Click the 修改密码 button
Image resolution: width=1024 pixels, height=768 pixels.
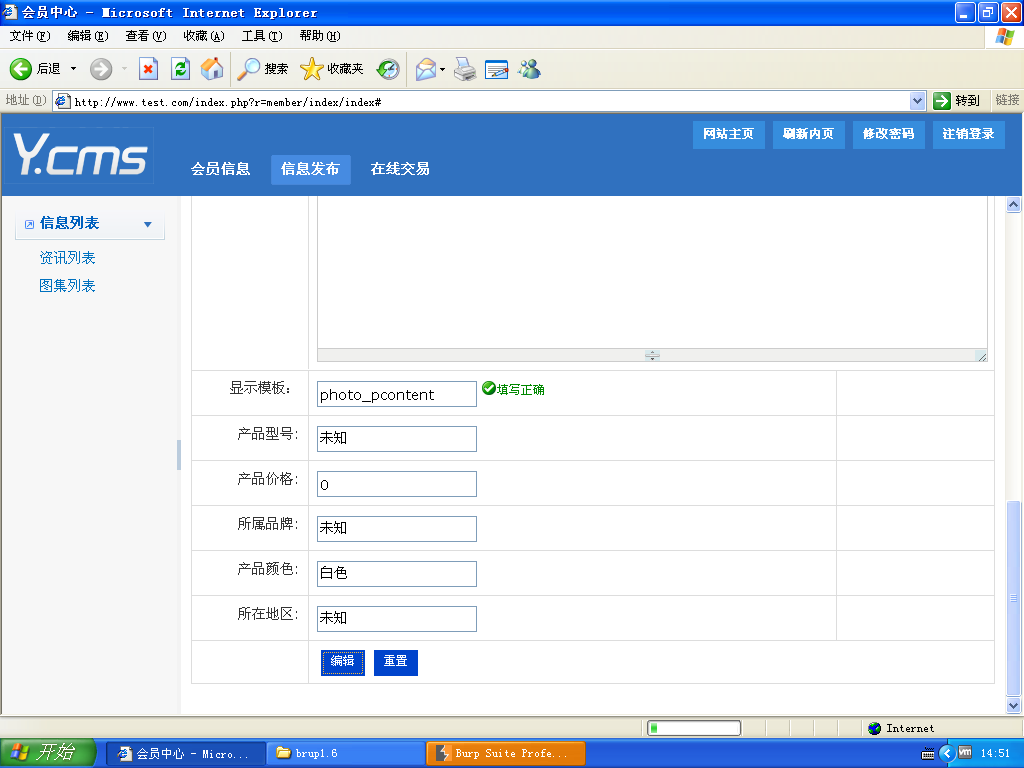pyautogui.click(x=888, y=134)
